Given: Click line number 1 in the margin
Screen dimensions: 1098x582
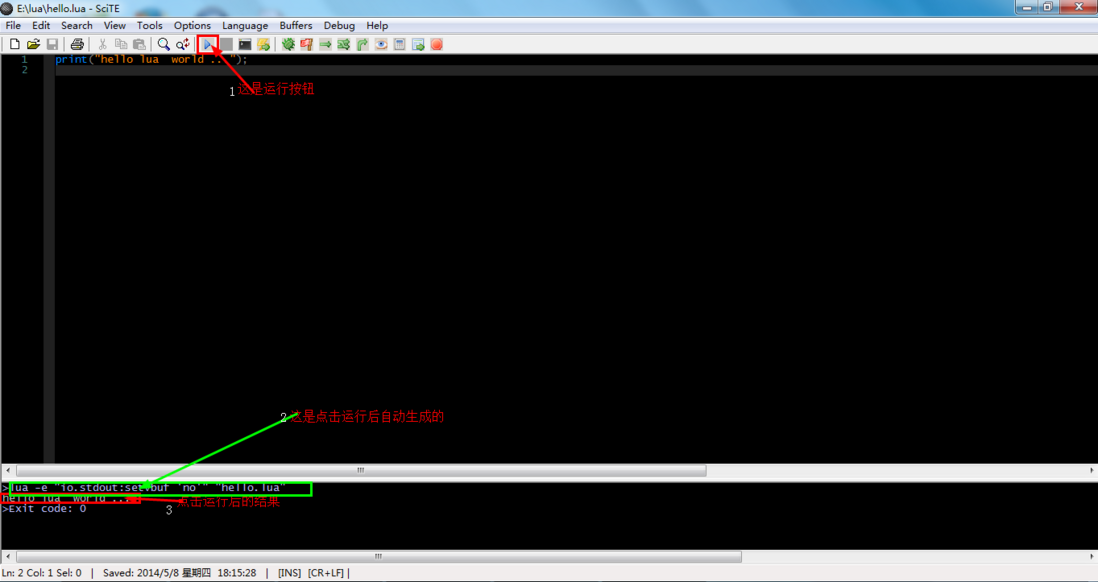Looking at the screenshot, I should [x=24, y=60].
